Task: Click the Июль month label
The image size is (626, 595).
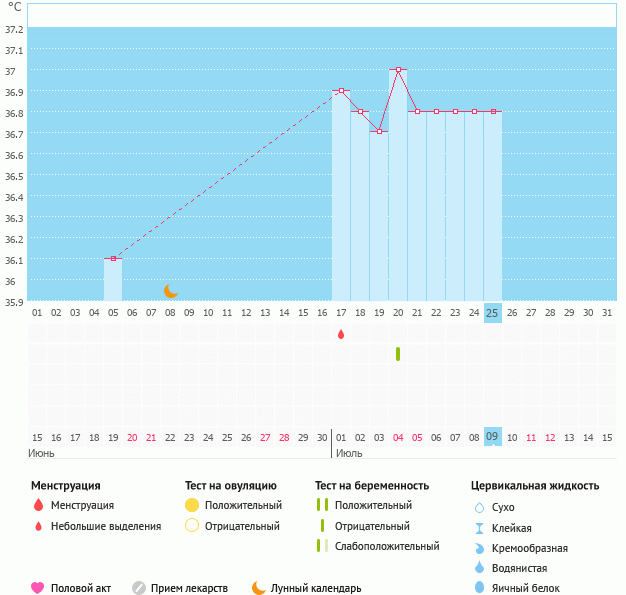Action: tap(349, 454)
